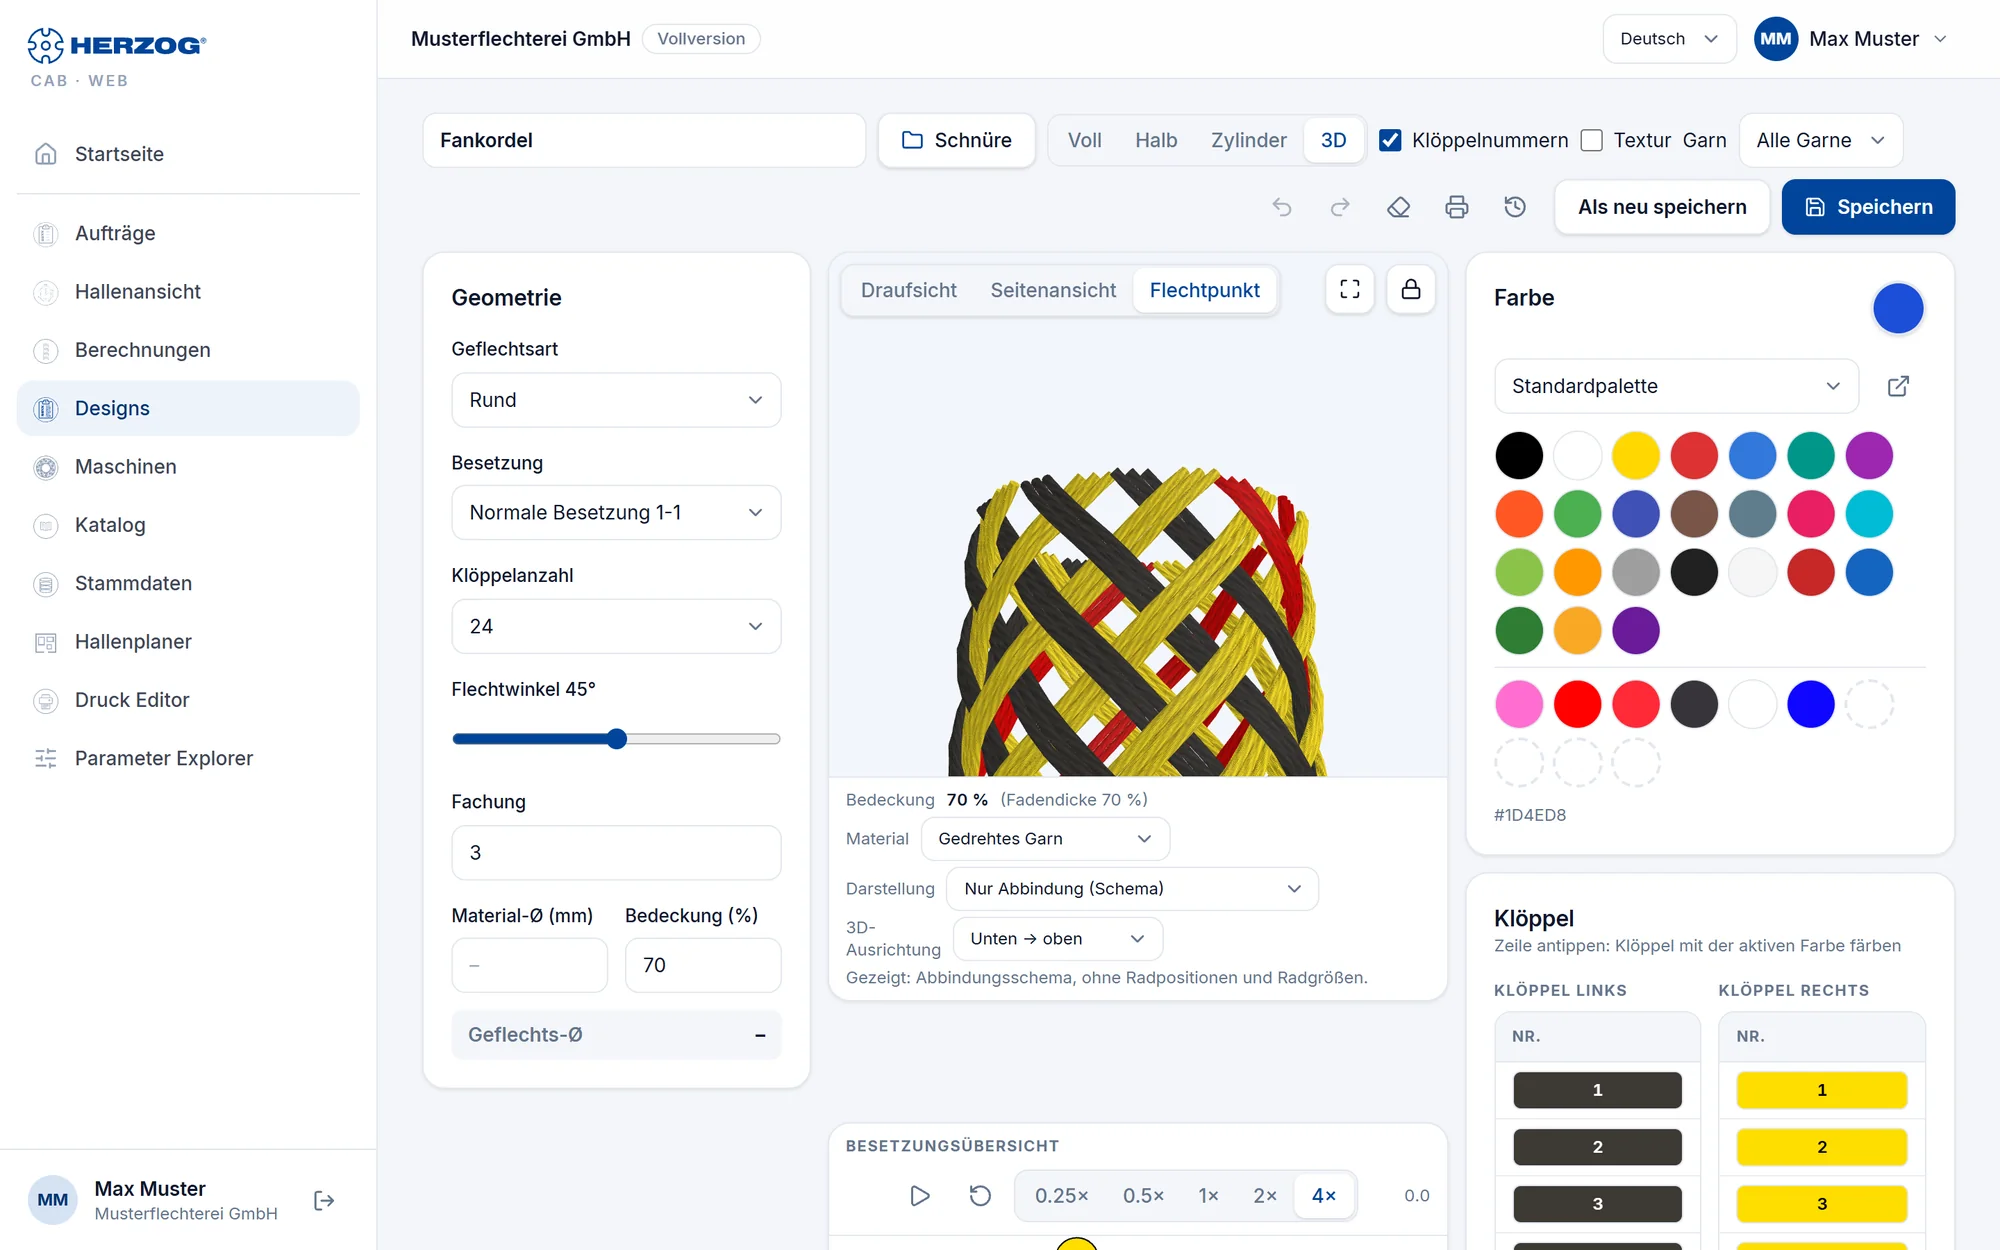Open the Besetzung dropdown

tap(616, 513)
